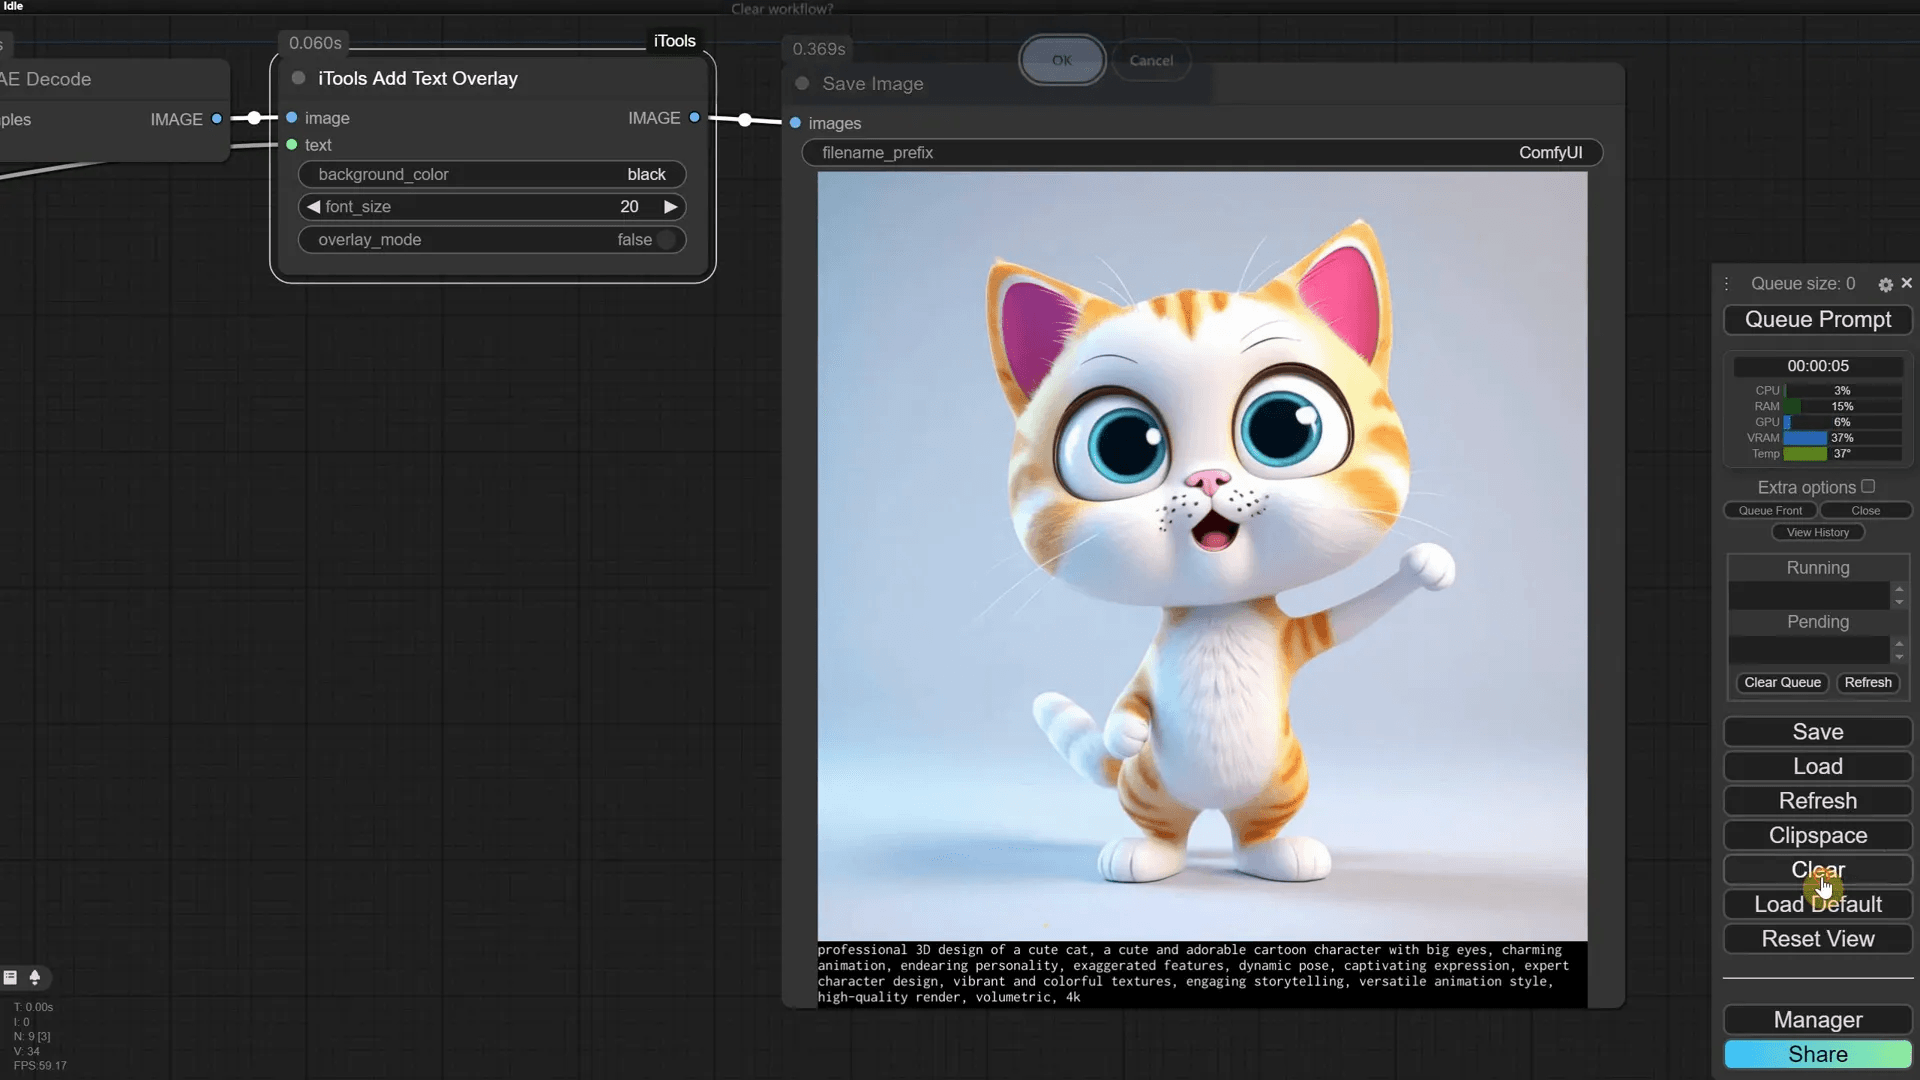Open View History
Image resolution: width=1920 pixels, height=1080 pixels.
point(1818,533)
